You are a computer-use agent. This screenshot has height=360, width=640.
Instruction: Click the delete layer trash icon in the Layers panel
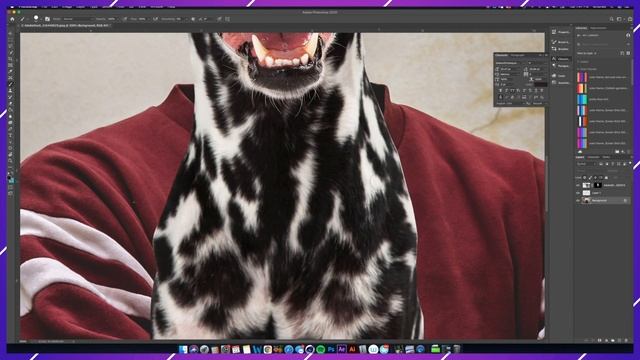tap(627, 340)
